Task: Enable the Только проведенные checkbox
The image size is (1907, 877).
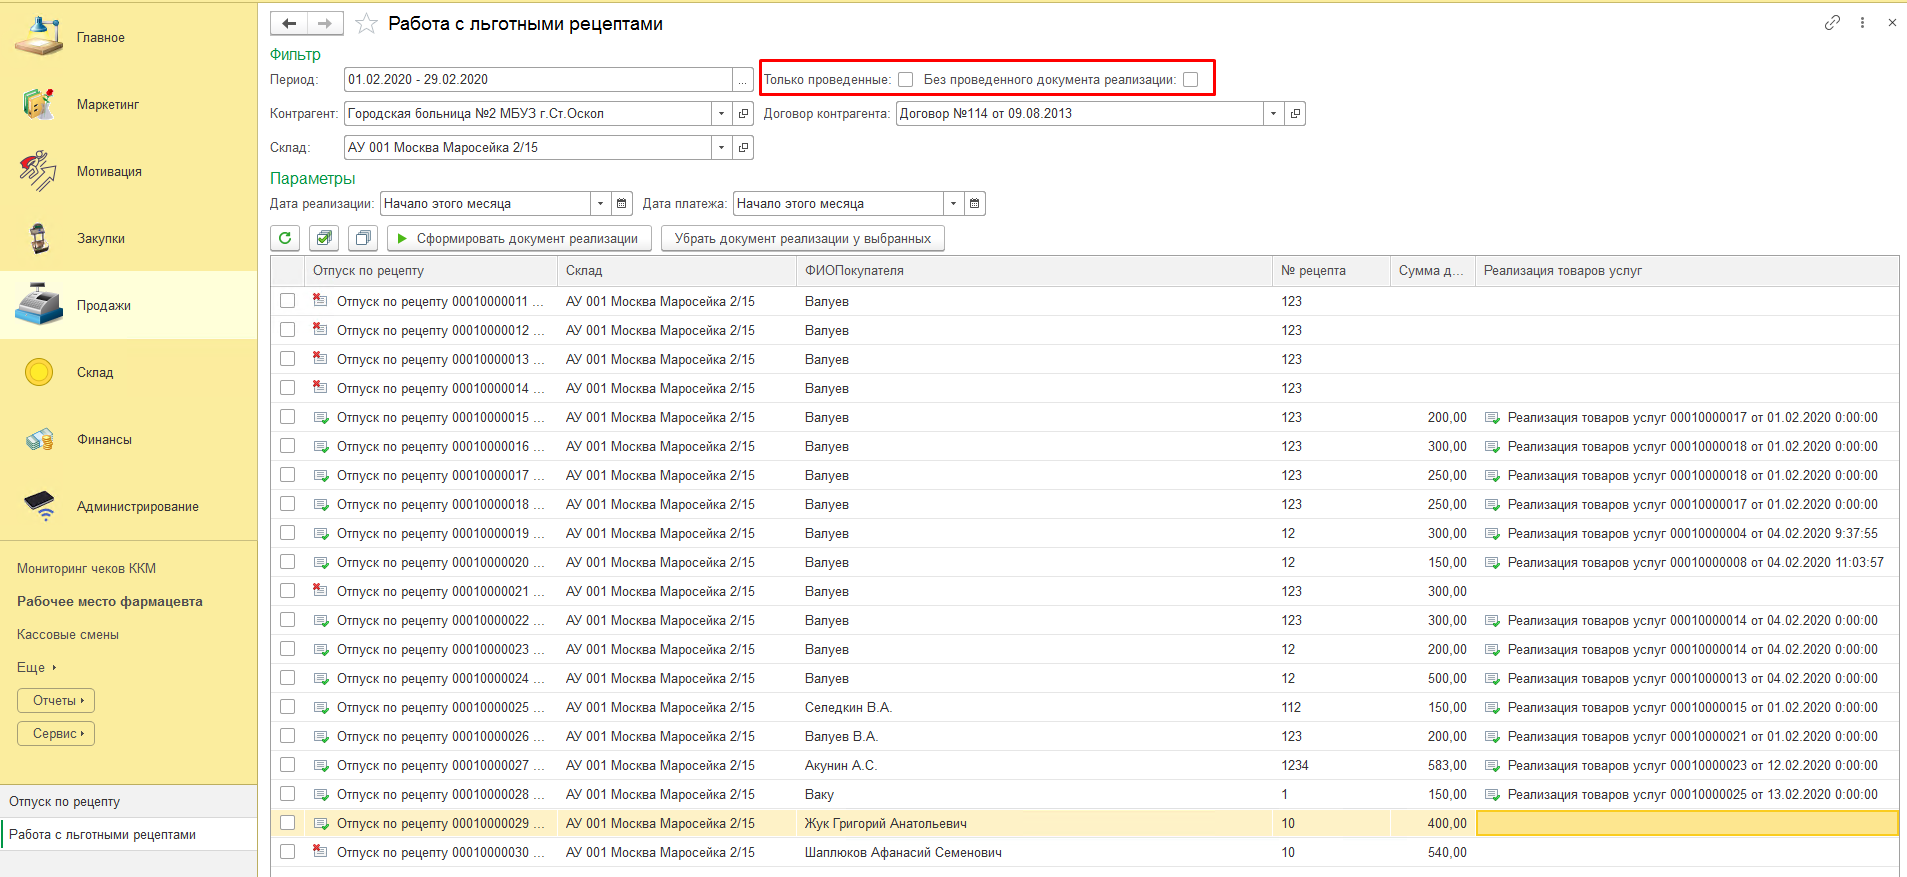Action: (x=905, y=80)
